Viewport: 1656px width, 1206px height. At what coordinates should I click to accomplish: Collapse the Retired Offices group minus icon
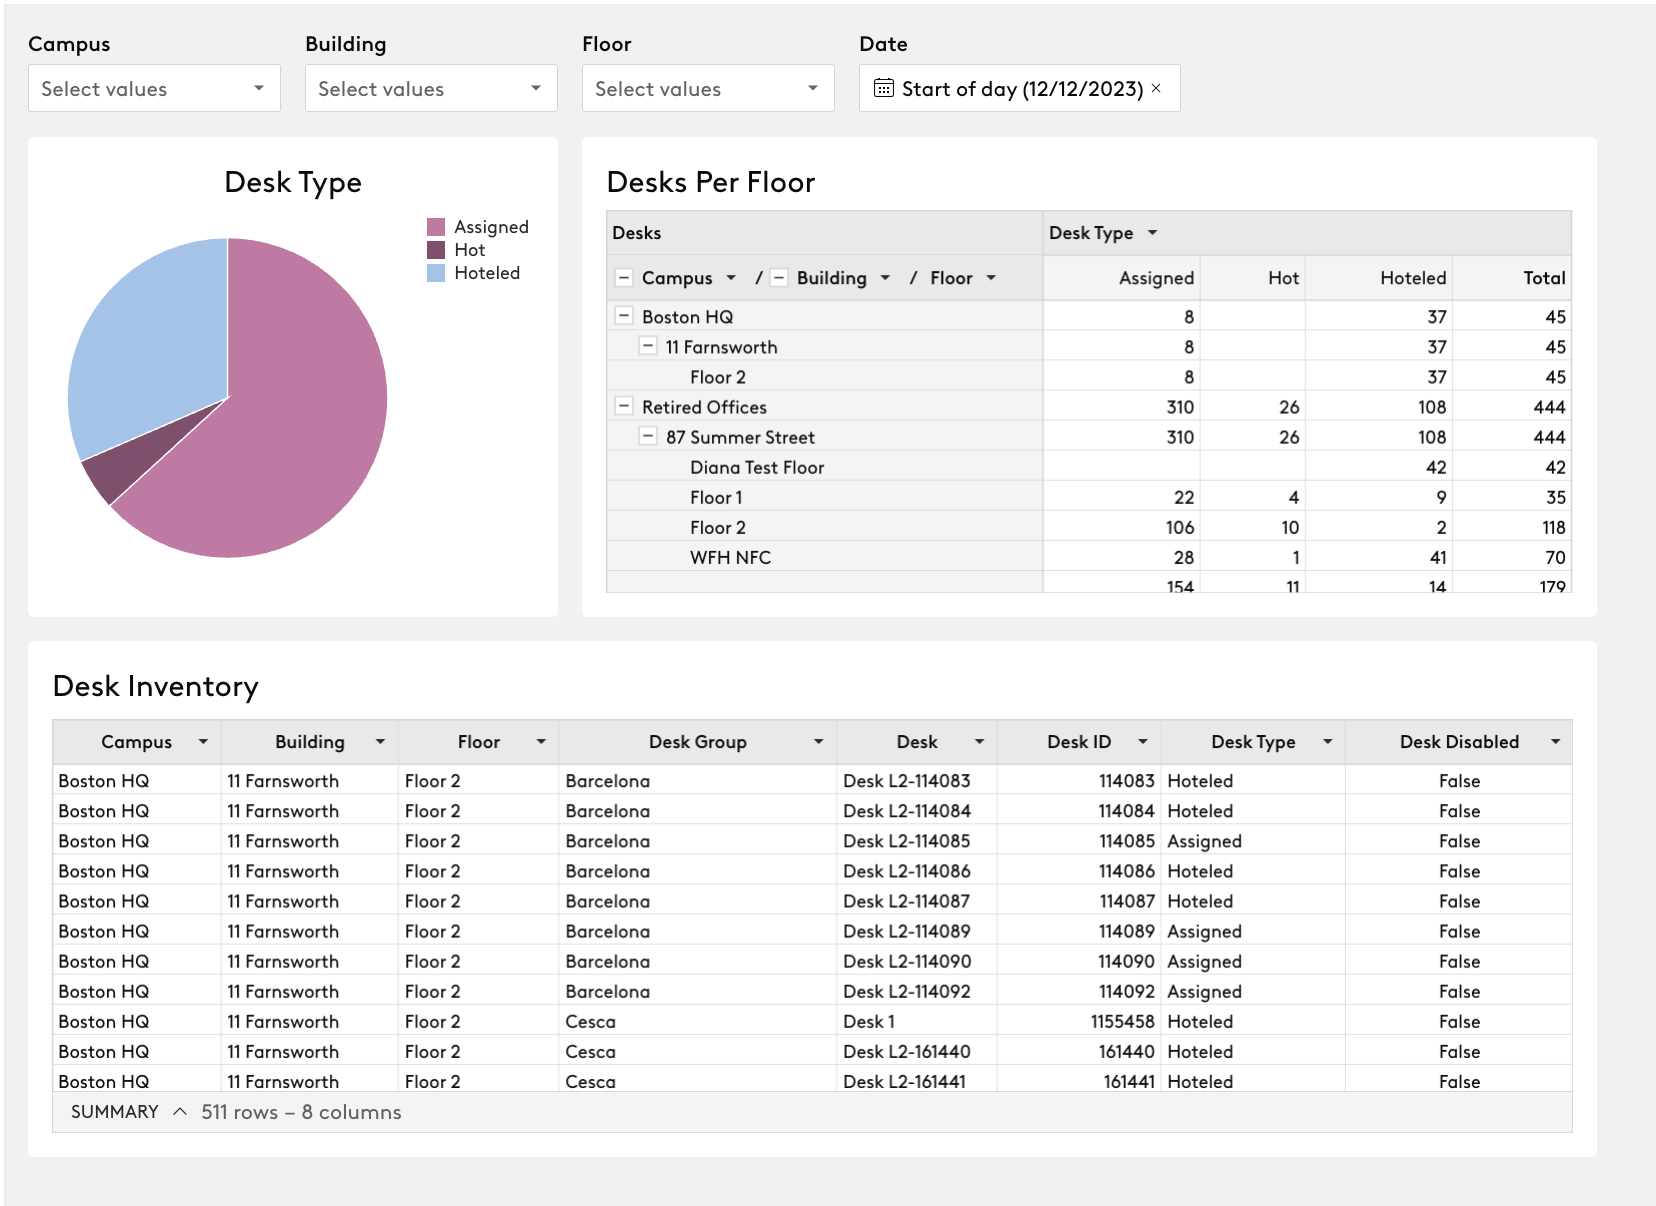tap(623, 407)
